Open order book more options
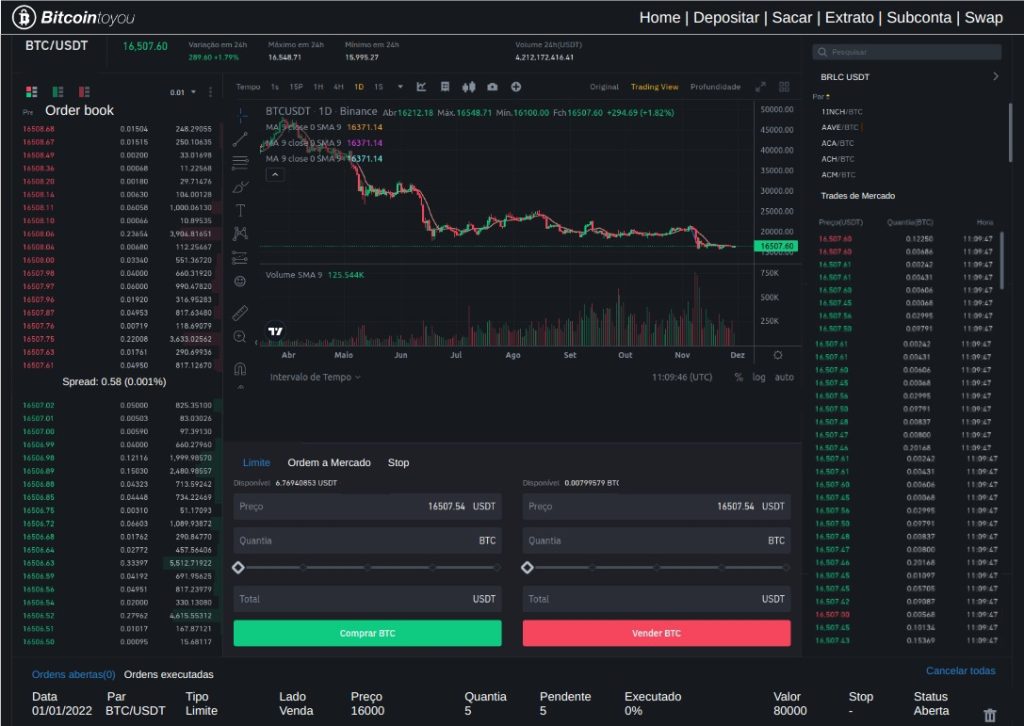Screen dimensions: 1024x726 tap(210, 92)
